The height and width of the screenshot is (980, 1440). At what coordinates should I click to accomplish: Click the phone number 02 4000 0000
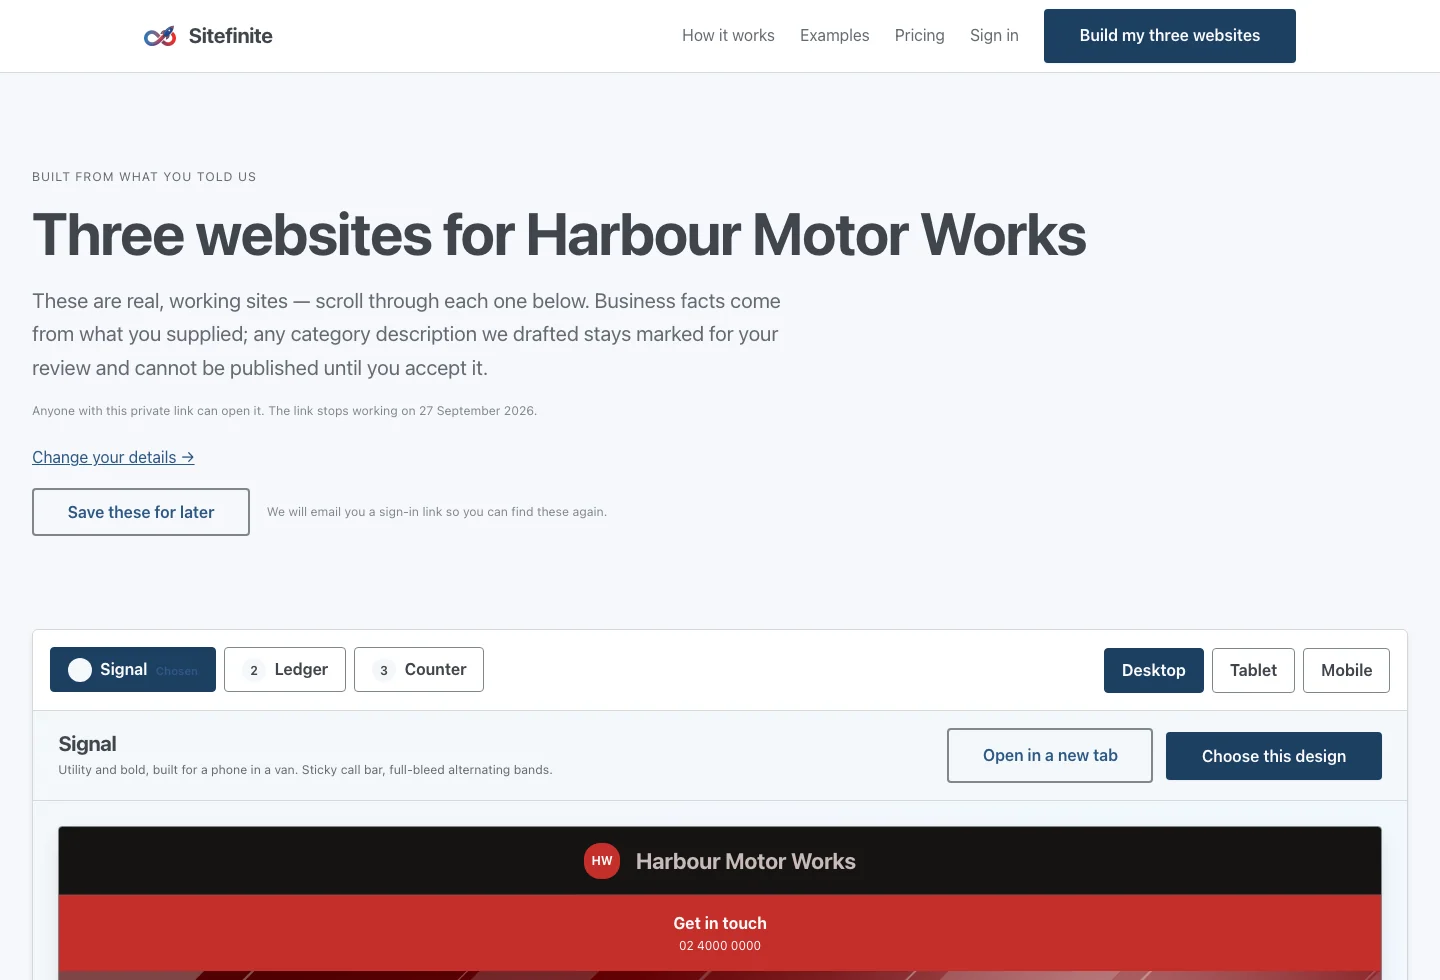point(720,946)
